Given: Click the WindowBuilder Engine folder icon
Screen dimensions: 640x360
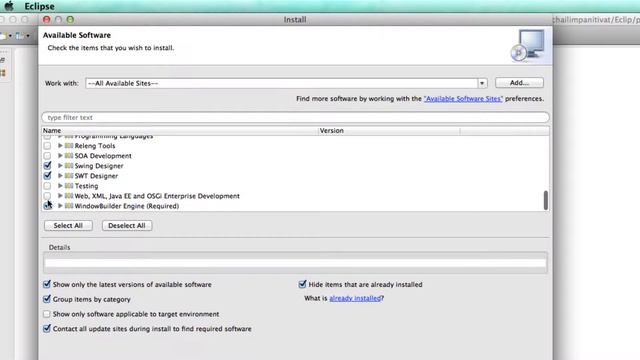Looking at the screenshot, I should click(69, 206).
